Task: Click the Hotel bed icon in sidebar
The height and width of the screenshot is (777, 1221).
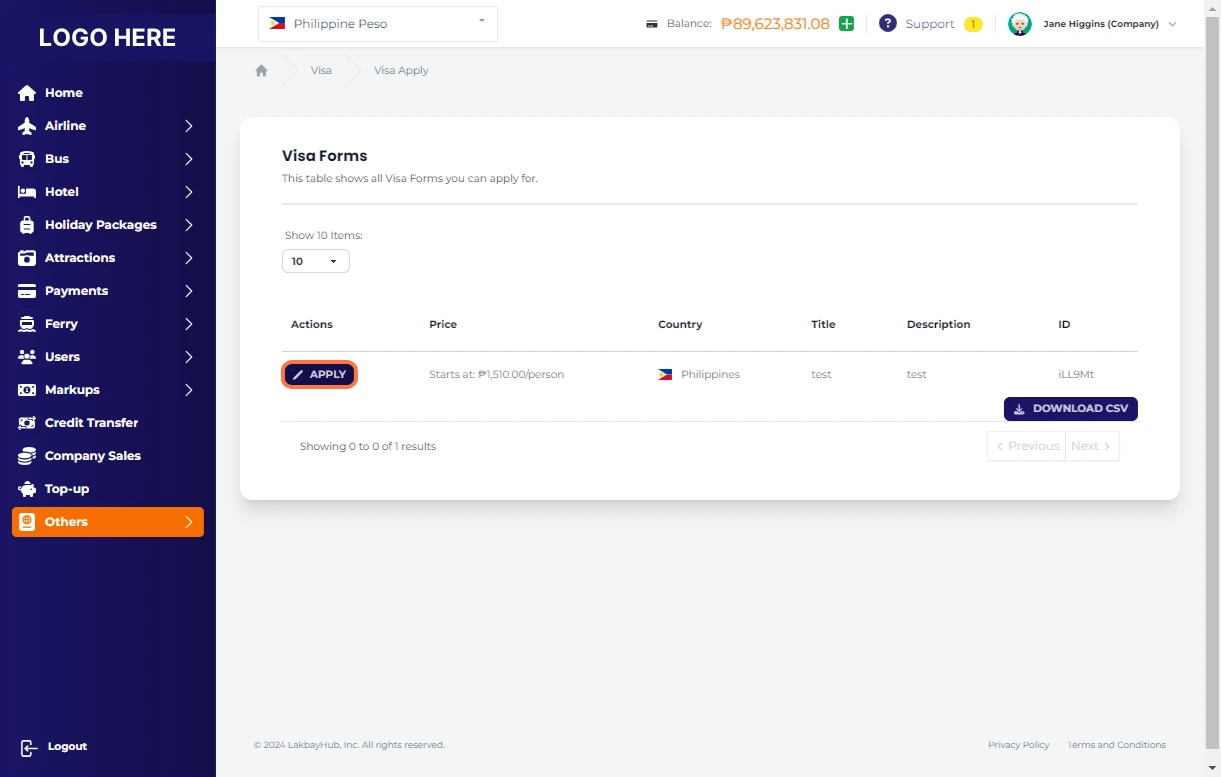Action: point(27,192)
